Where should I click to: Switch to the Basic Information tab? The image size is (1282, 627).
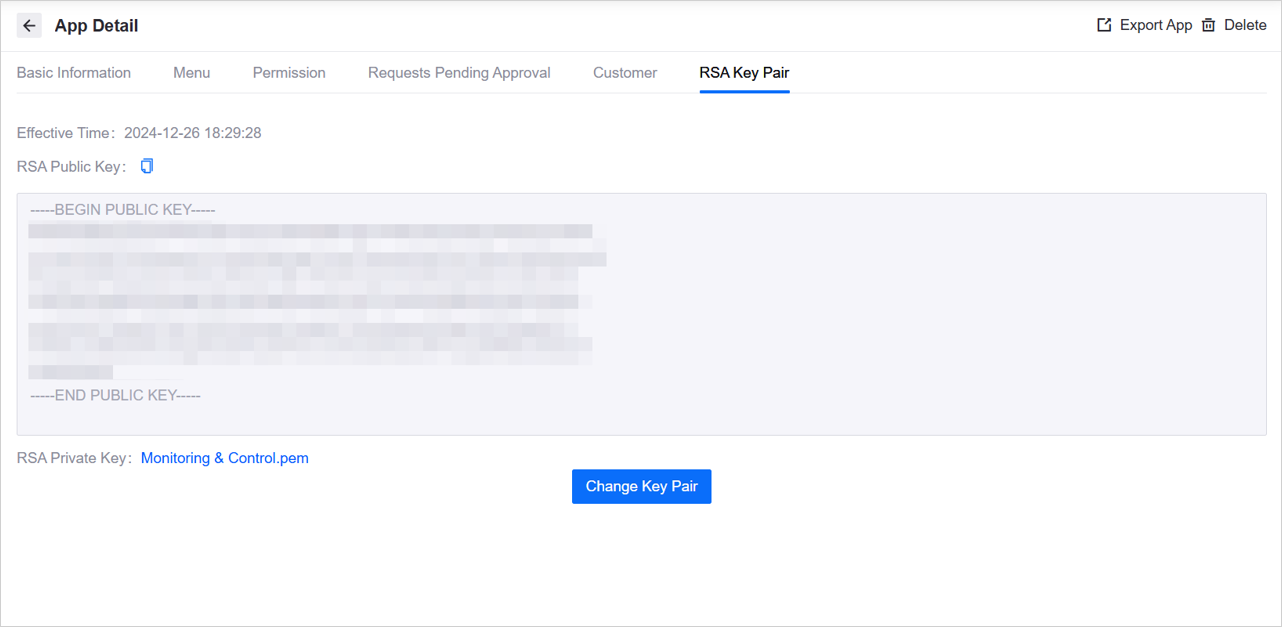tap(73, 72)
